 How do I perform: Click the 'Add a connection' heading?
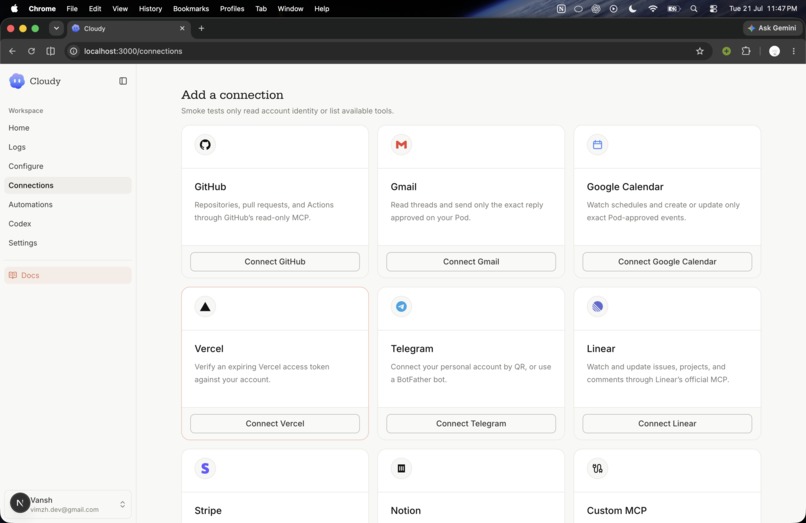232,95
